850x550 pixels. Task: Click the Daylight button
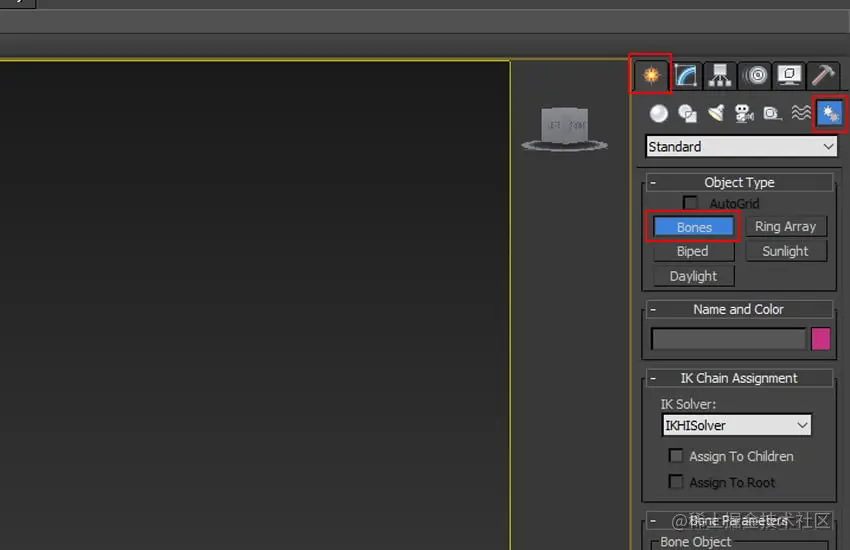(693, 276)
